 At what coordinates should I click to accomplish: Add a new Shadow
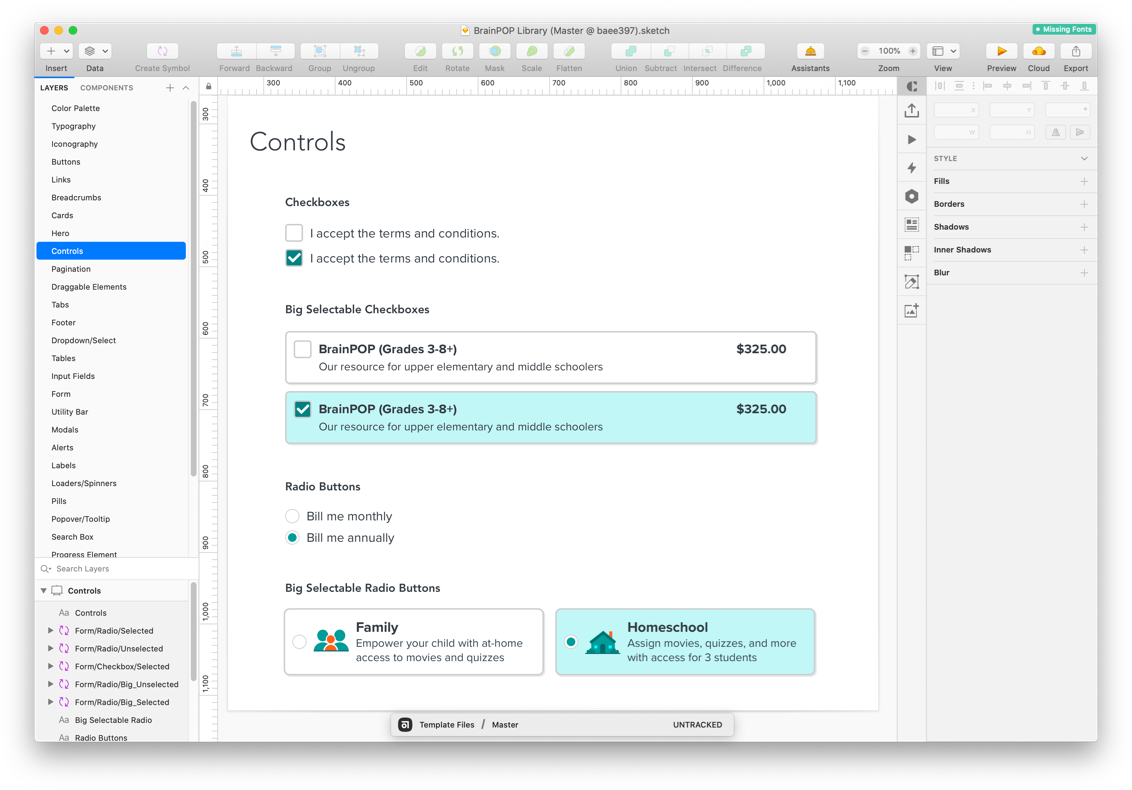click(1084, 227)
